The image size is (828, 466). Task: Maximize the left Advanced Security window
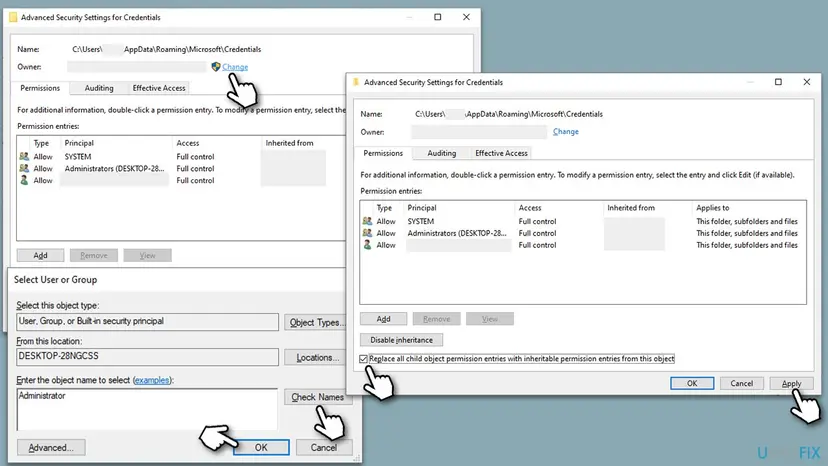tap(437, 17)
